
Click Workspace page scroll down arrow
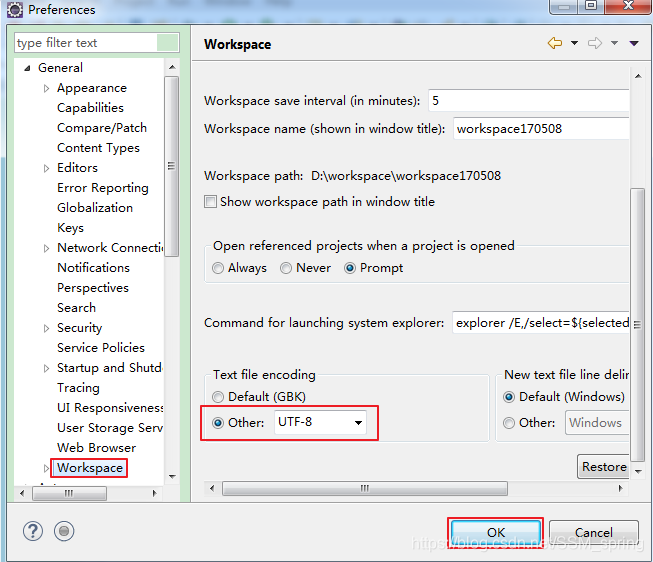point(638,471)
